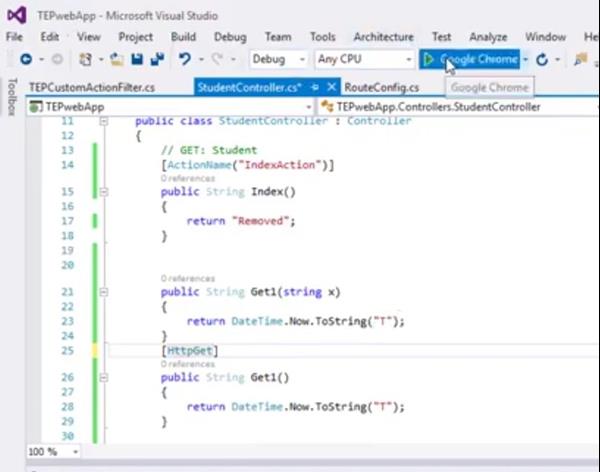
Task: Start debugging with Google Chrome button
Action: point(470,60)
